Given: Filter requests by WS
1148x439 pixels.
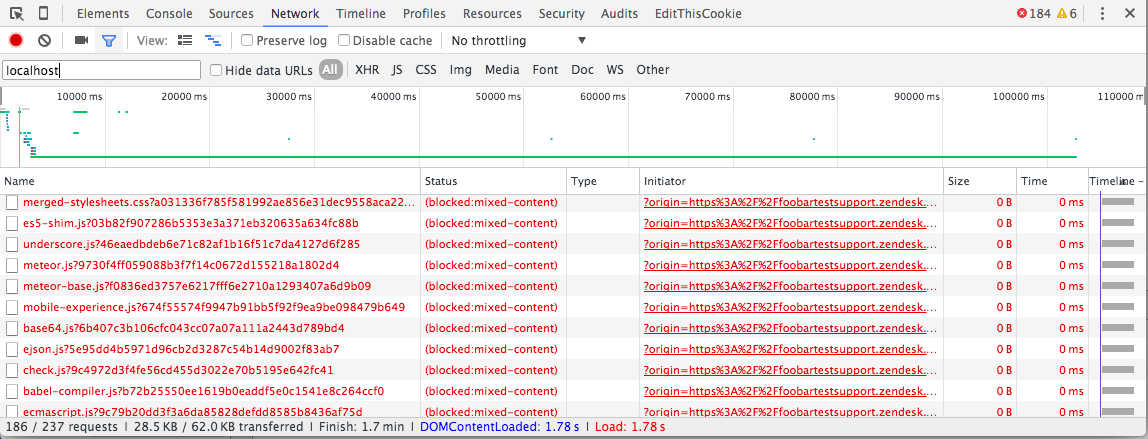Looking at the screenshot, I should [x=615, y=70].
